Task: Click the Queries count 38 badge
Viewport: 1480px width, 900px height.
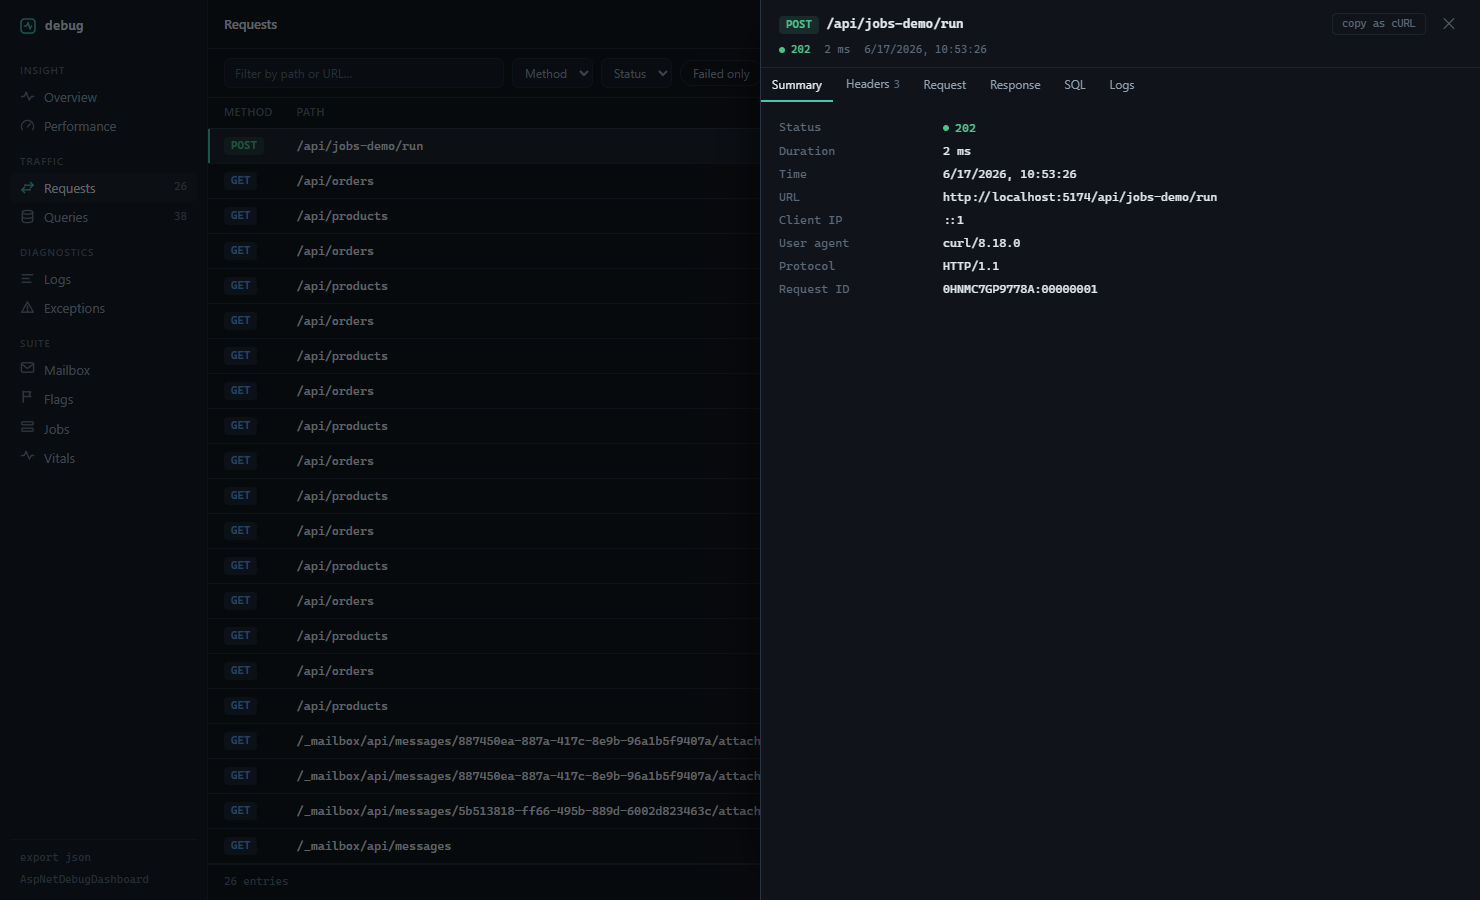Action: [180, 216]
